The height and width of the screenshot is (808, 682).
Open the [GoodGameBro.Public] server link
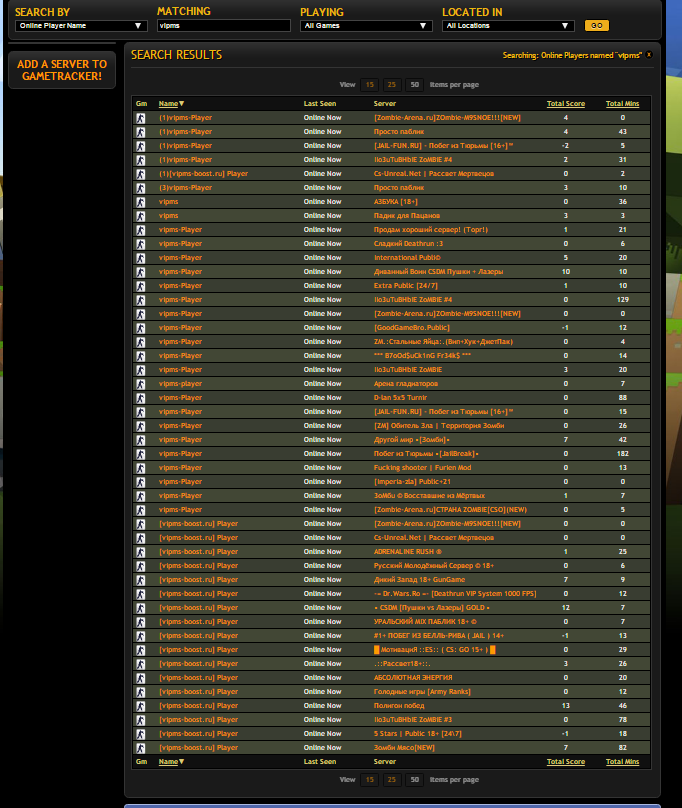click(x=412, y=328)
